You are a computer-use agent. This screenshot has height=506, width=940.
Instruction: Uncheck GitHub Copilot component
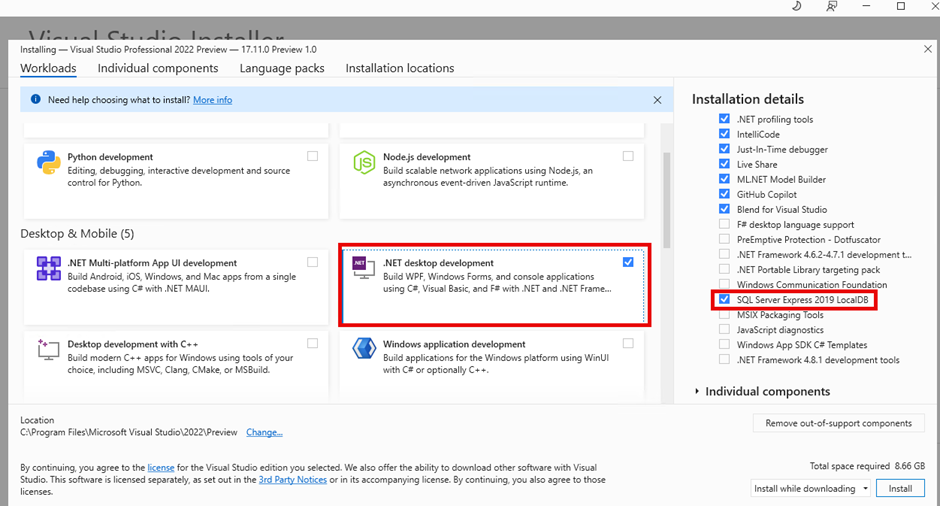click(724, 194)
